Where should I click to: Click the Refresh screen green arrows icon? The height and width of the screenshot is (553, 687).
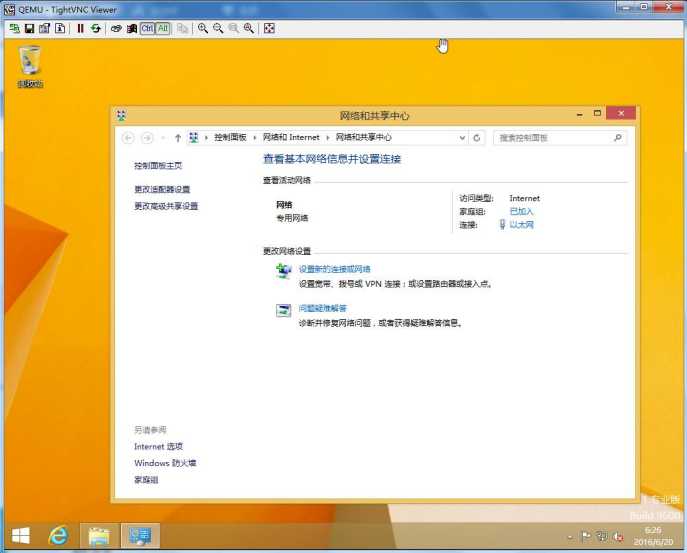[x=96, y=28]
